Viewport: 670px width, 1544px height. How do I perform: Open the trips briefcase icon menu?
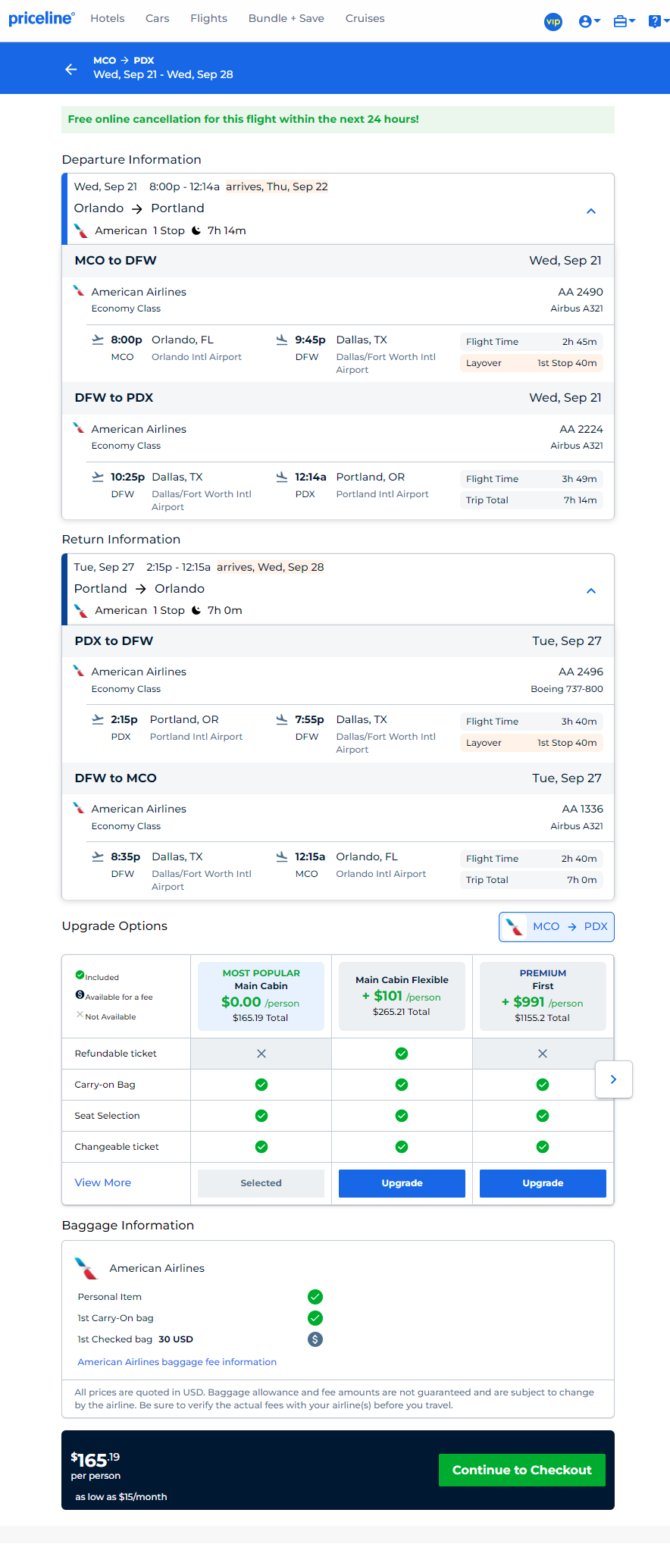(625, 21)
